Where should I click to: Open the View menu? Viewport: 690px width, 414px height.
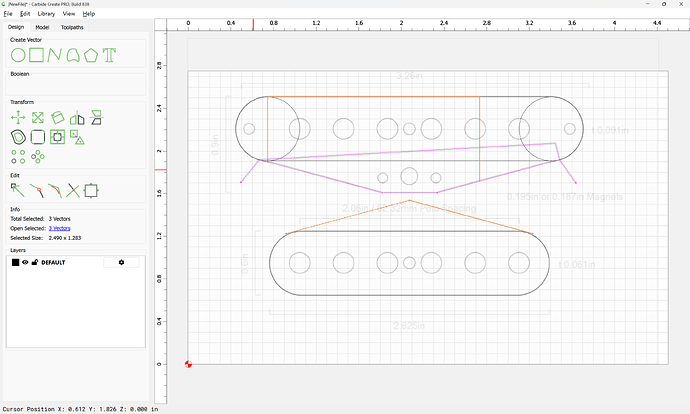pyautogui.click(x=69, y=14)
